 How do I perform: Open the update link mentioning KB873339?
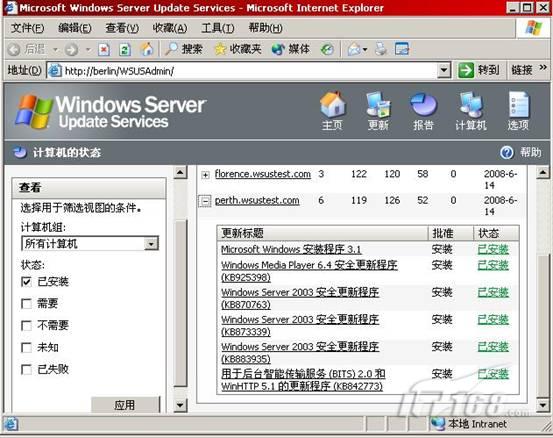(300, 325)
